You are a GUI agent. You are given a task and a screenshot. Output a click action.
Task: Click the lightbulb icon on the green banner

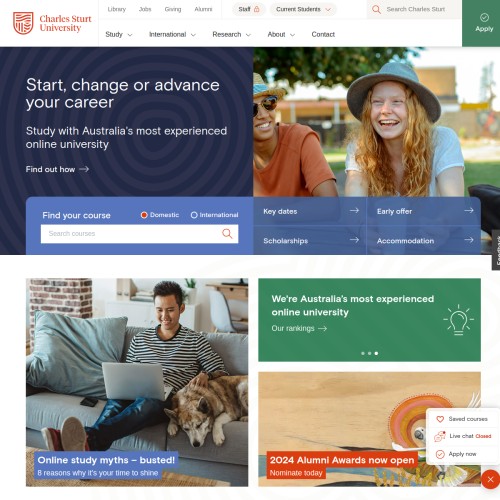point(459,320)
